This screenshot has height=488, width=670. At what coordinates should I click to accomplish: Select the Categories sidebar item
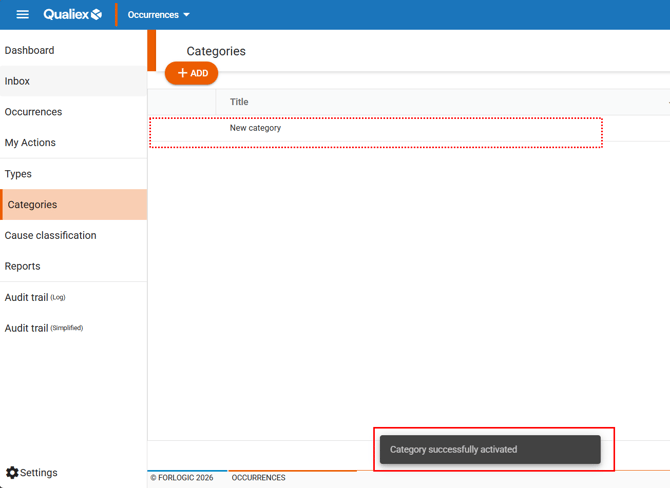tap(33, 205)
